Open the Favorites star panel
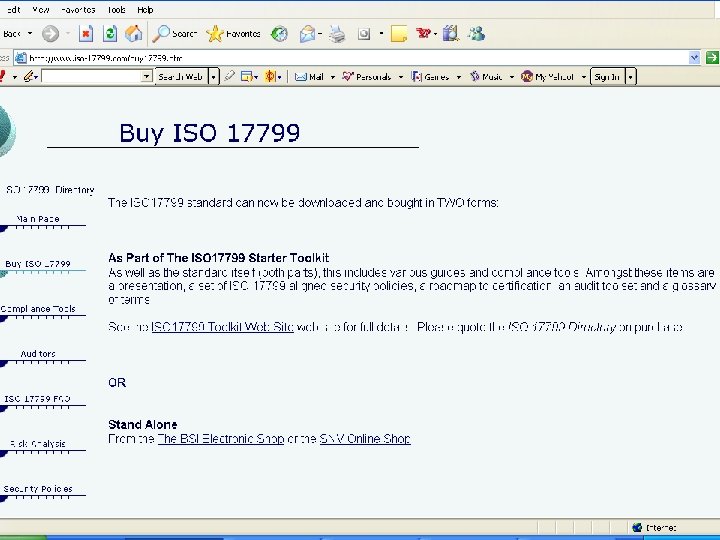 (233, 34)
